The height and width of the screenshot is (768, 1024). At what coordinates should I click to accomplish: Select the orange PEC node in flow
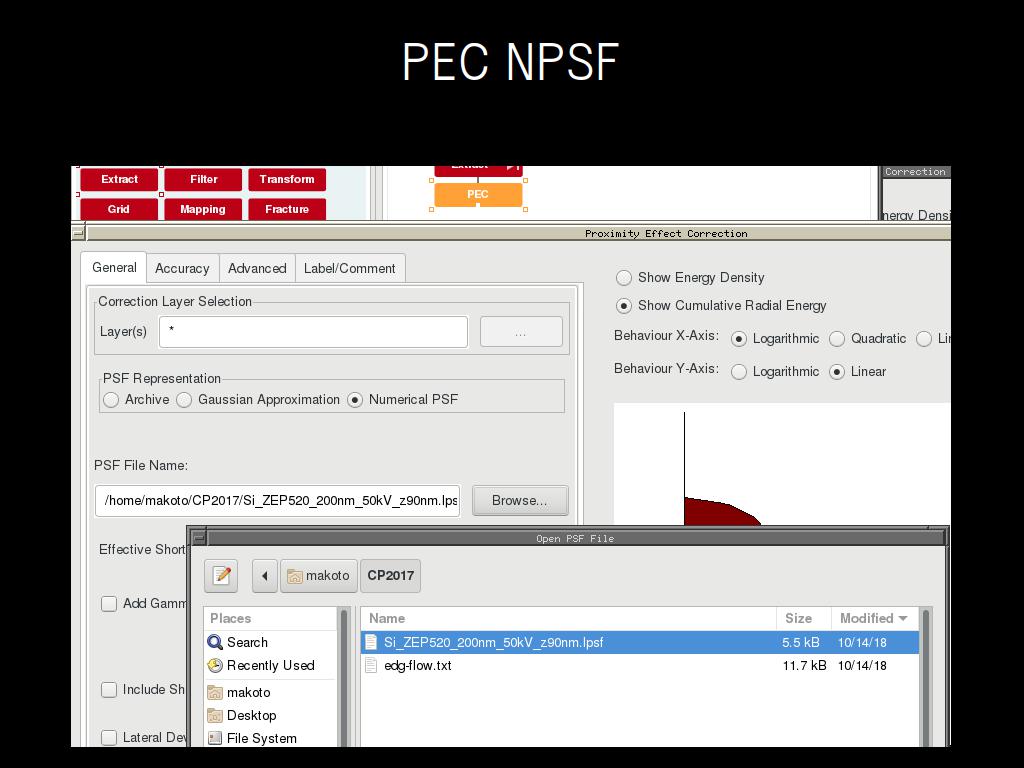478,194
